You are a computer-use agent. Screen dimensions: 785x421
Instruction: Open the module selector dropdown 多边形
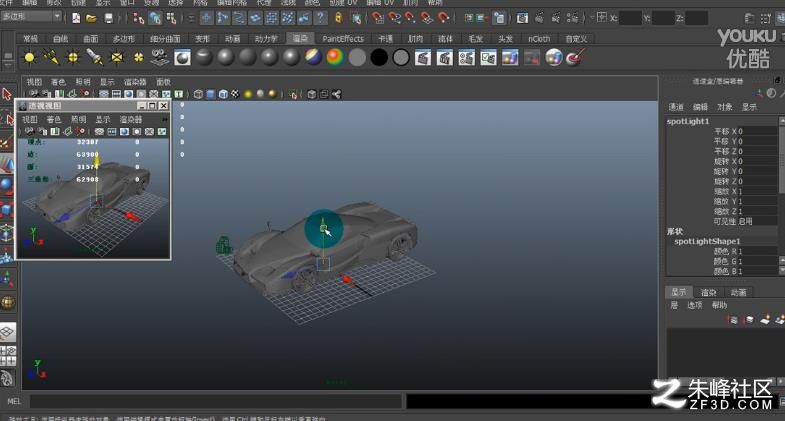point(31,17)
